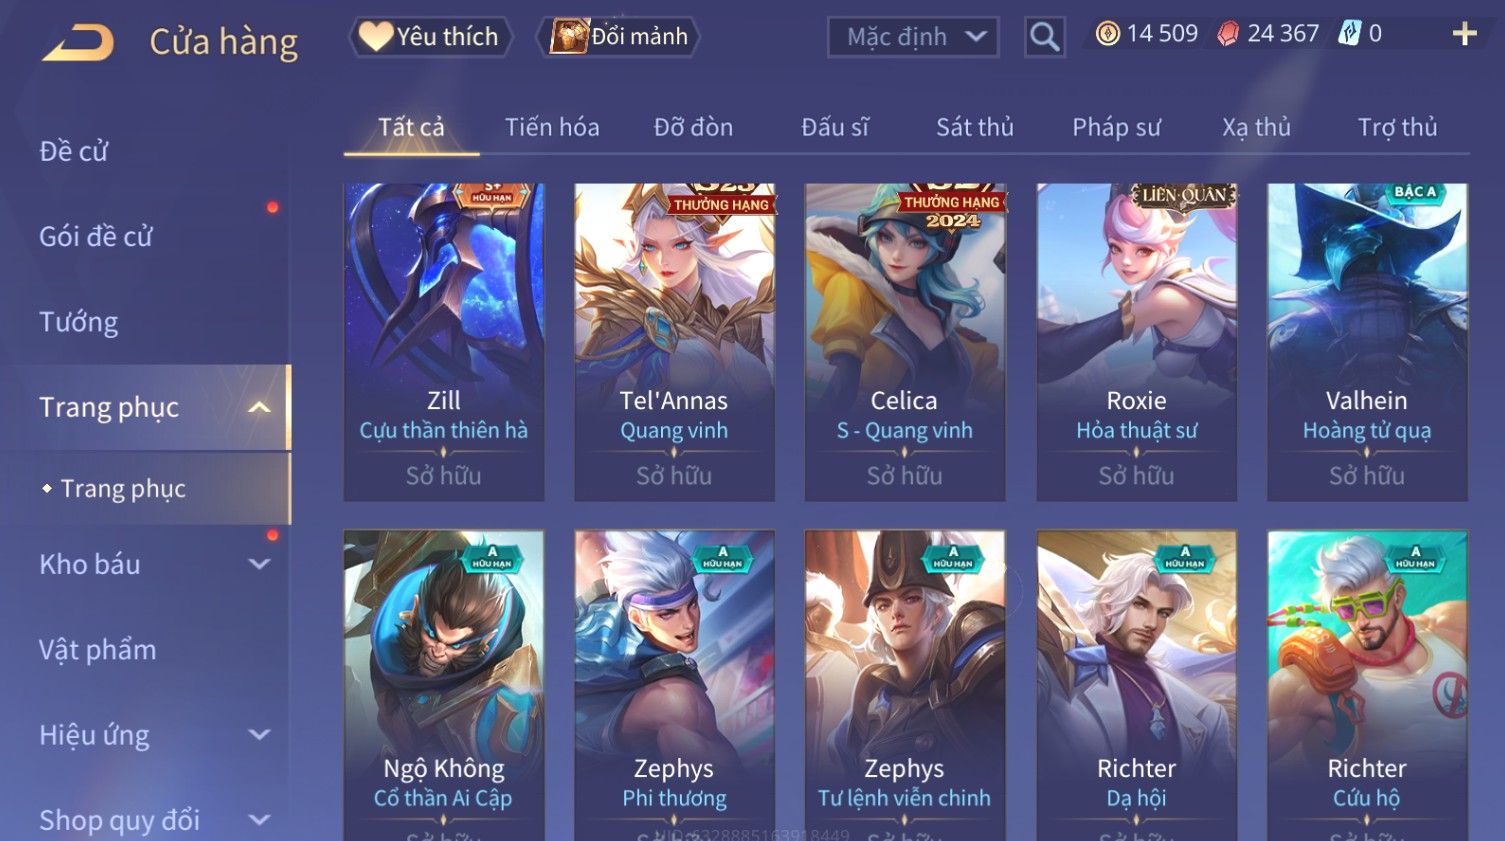Tap the red ruby currency icon

[1227, 34]
